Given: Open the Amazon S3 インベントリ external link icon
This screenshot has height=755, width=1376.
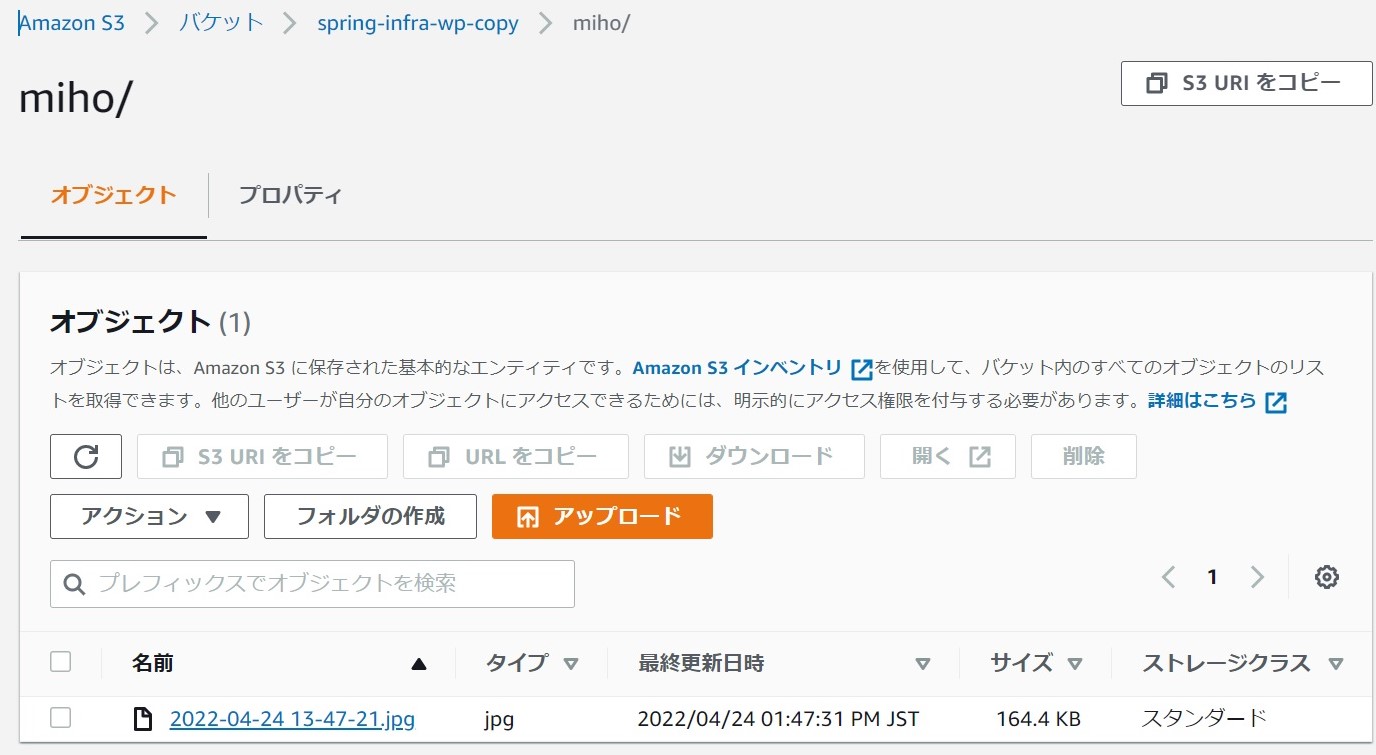Looking at the screenshot, I should click(860, 368).
